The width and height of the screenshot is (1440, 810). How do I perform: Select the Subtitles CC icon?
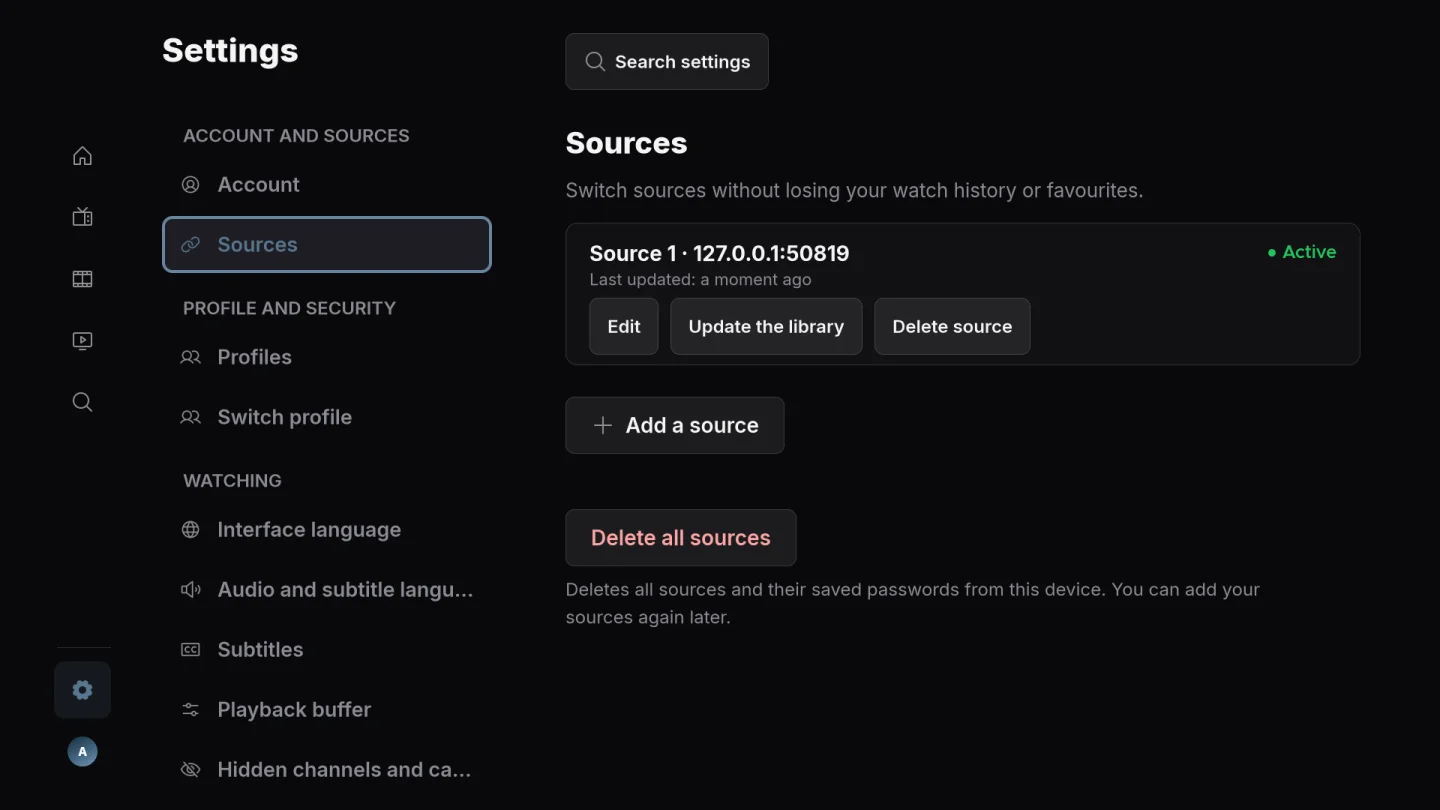tap(190, 650)
